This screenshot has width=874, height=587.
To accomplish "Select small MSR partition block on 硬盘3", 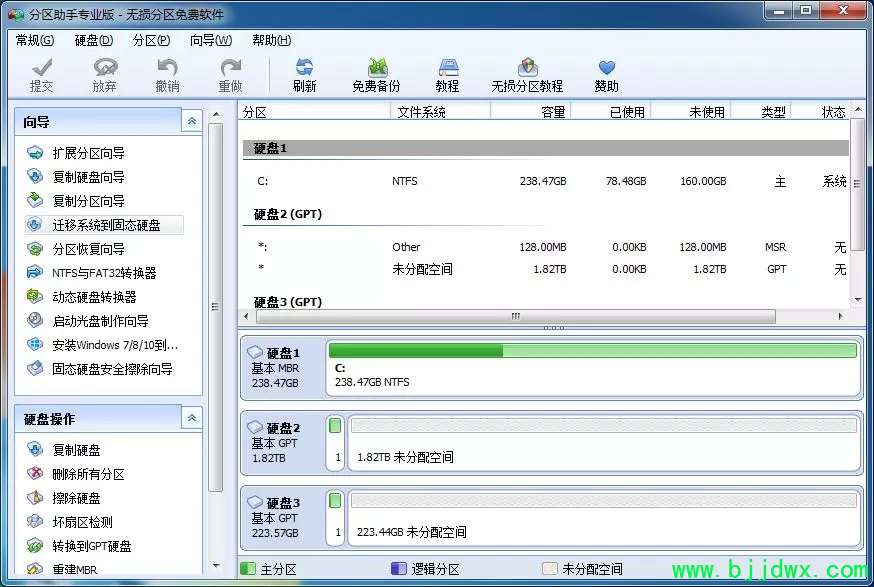I will coord(335,517).
